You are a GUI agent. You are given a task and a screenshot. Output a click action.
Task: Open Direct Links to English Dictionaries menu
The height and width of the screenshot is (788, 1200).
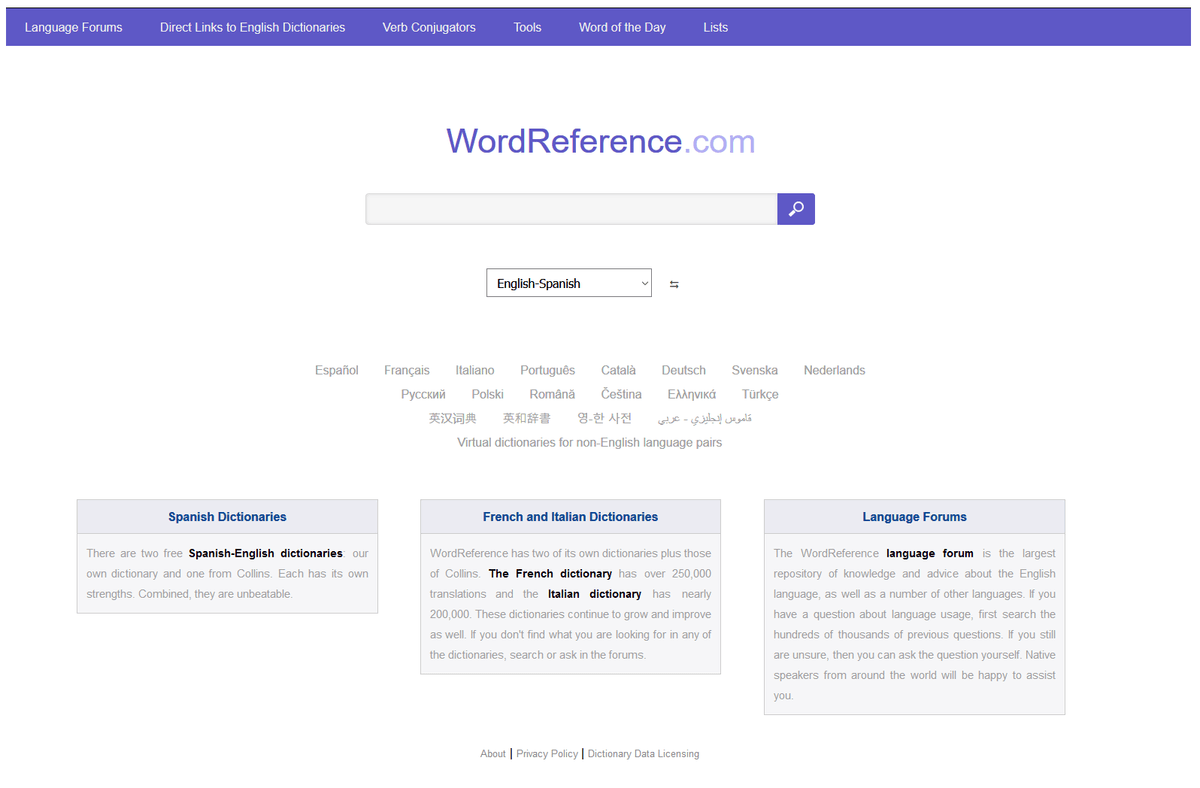252,27
